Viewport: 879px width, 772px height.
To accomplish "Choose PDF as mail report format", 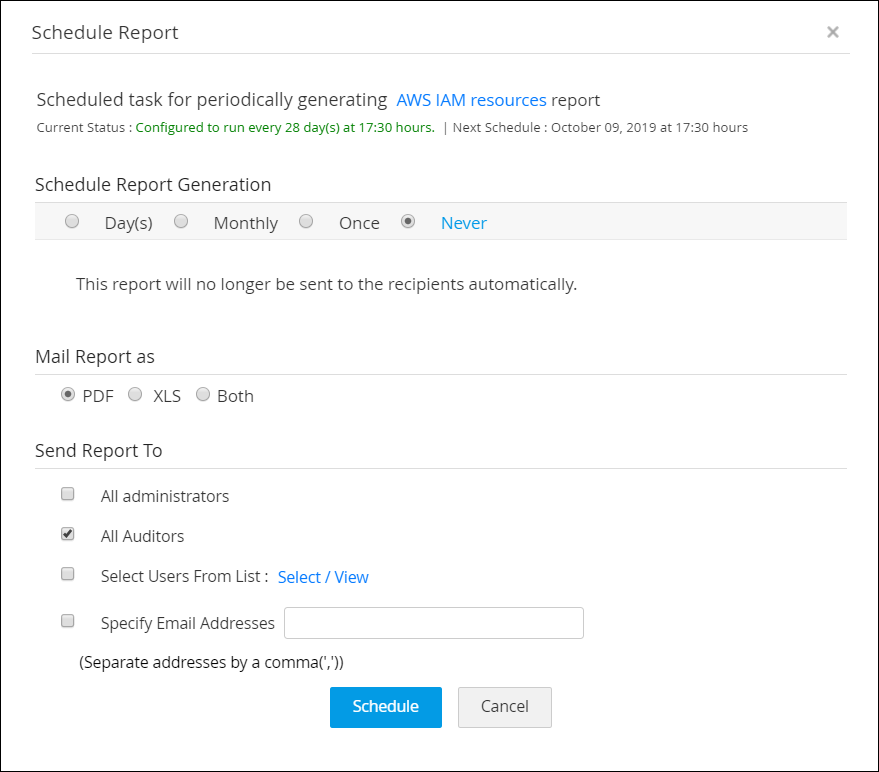I will [68, 395].
